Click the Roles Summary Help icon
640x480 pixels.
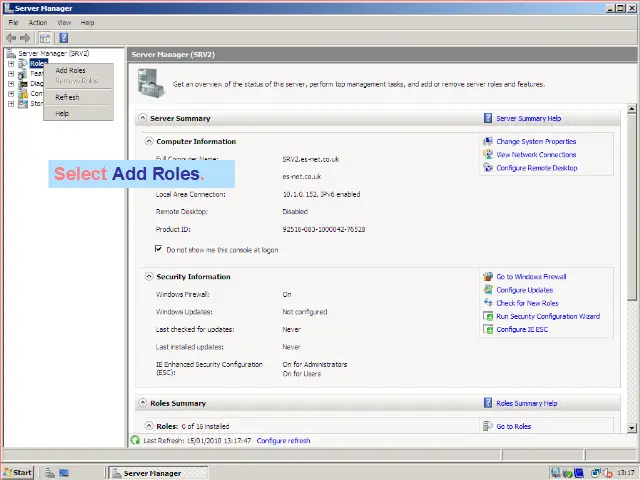click(x=488, y=403)
